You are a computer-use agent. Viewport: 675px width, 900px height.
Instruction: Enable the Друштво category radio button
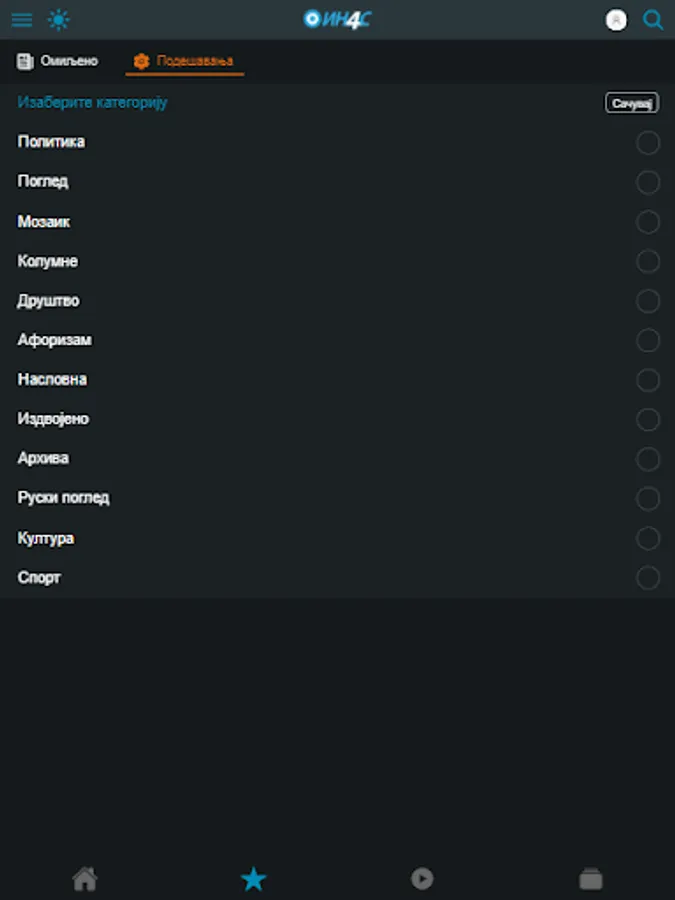[648, 301]
